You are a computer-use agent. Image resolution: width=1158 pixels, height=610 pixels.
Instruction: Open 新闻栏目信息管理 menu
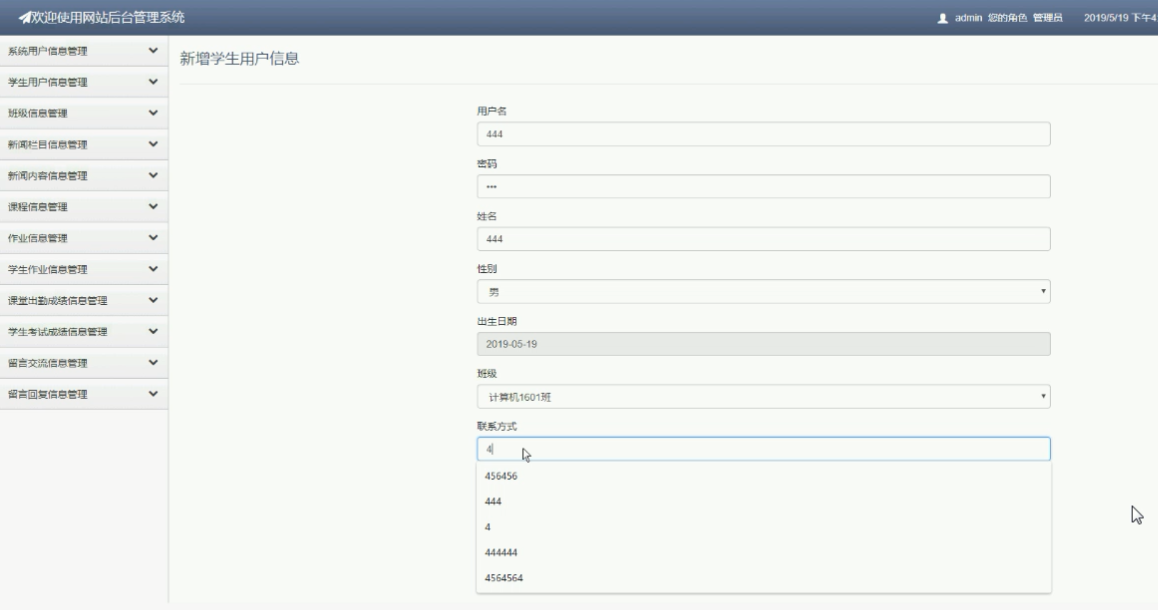(x=83, y=144)
